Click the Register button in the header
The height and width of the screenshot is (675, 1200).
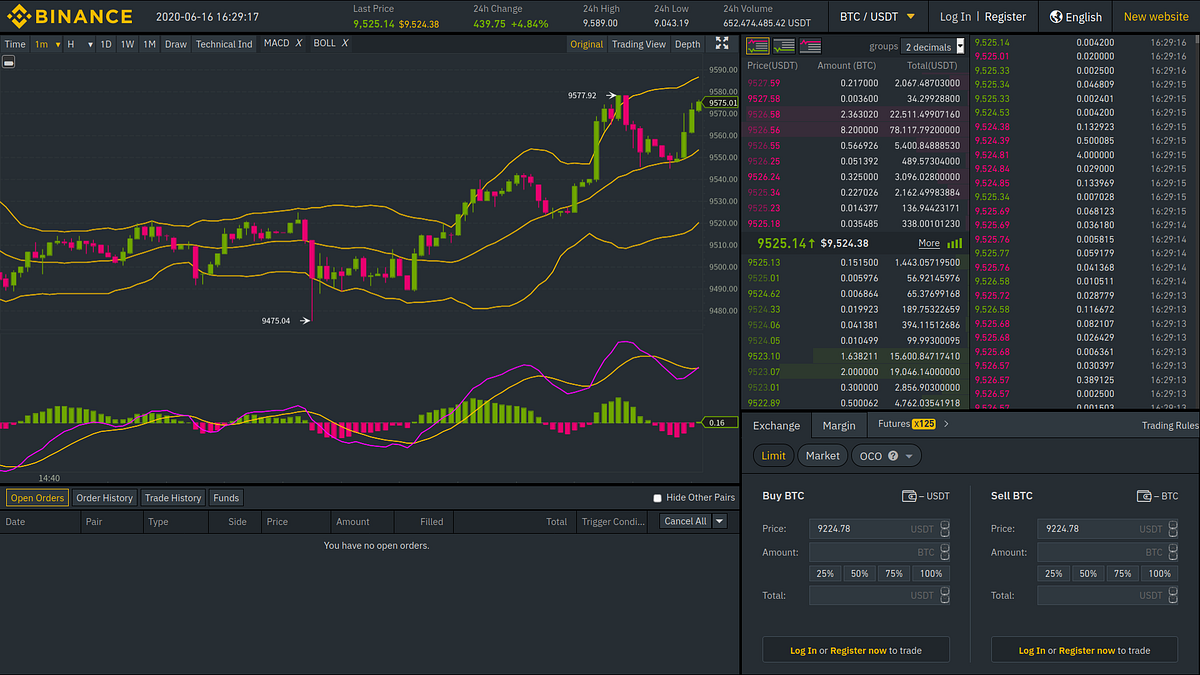(x=1004, y=16)
